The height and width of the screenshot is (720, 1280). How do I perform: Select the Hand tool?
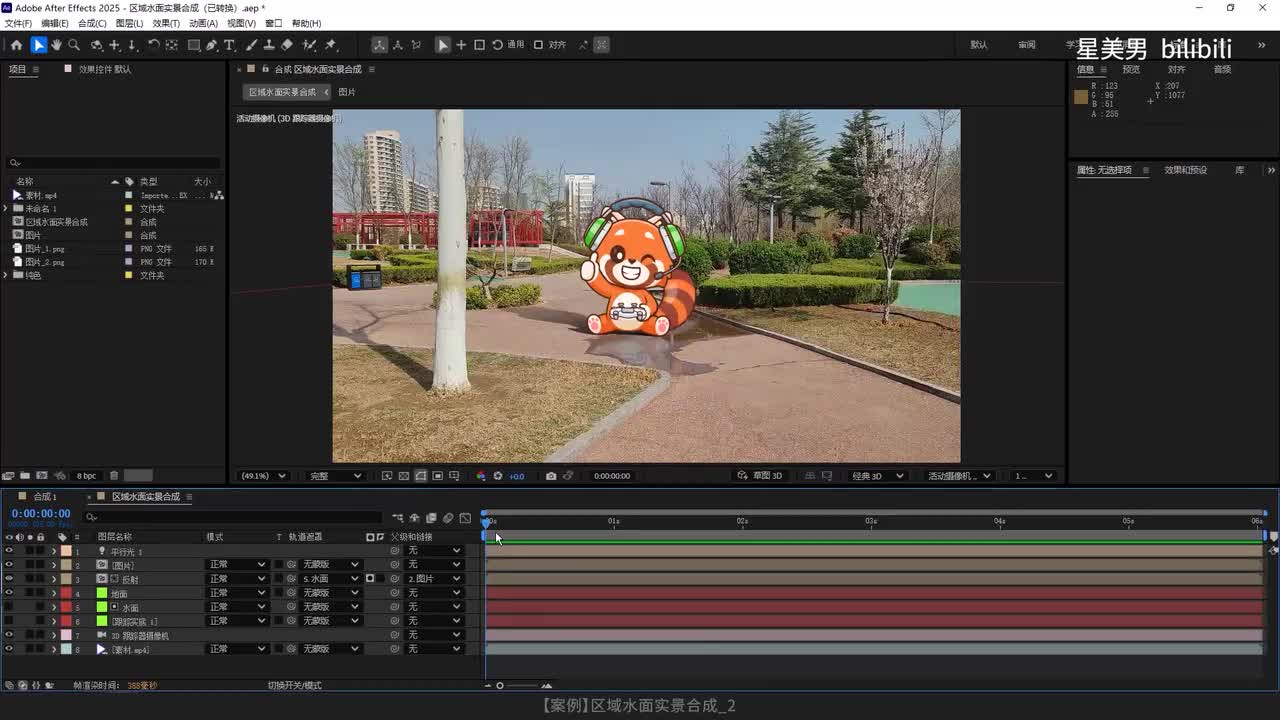pyautogui.click(x=56, y=45)
